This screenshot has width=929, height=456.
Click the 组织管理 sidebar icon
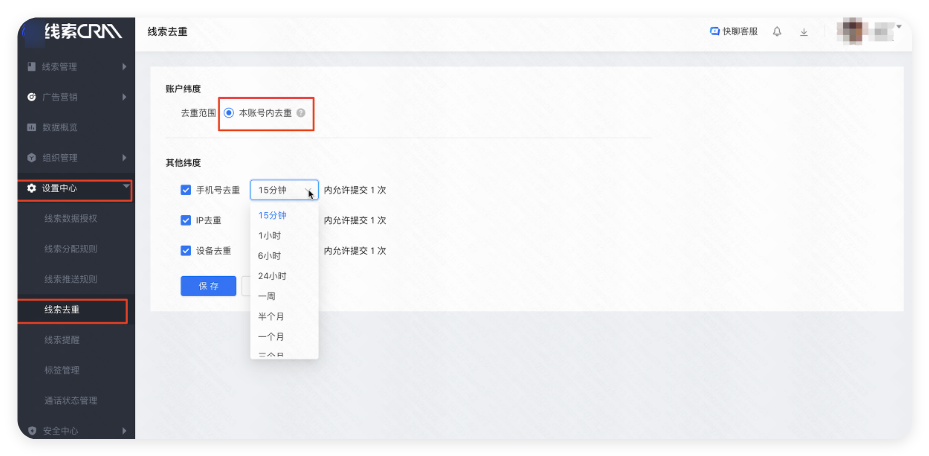tap(32, 158)
